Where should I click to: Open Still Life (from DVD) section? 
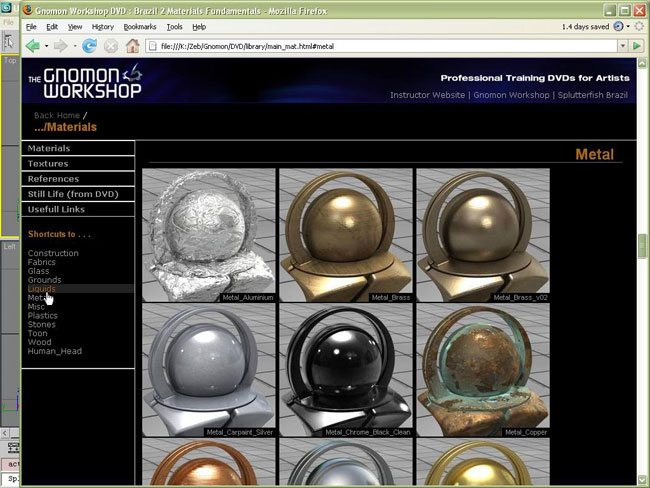pyautogui.click(x=78, y=194)
